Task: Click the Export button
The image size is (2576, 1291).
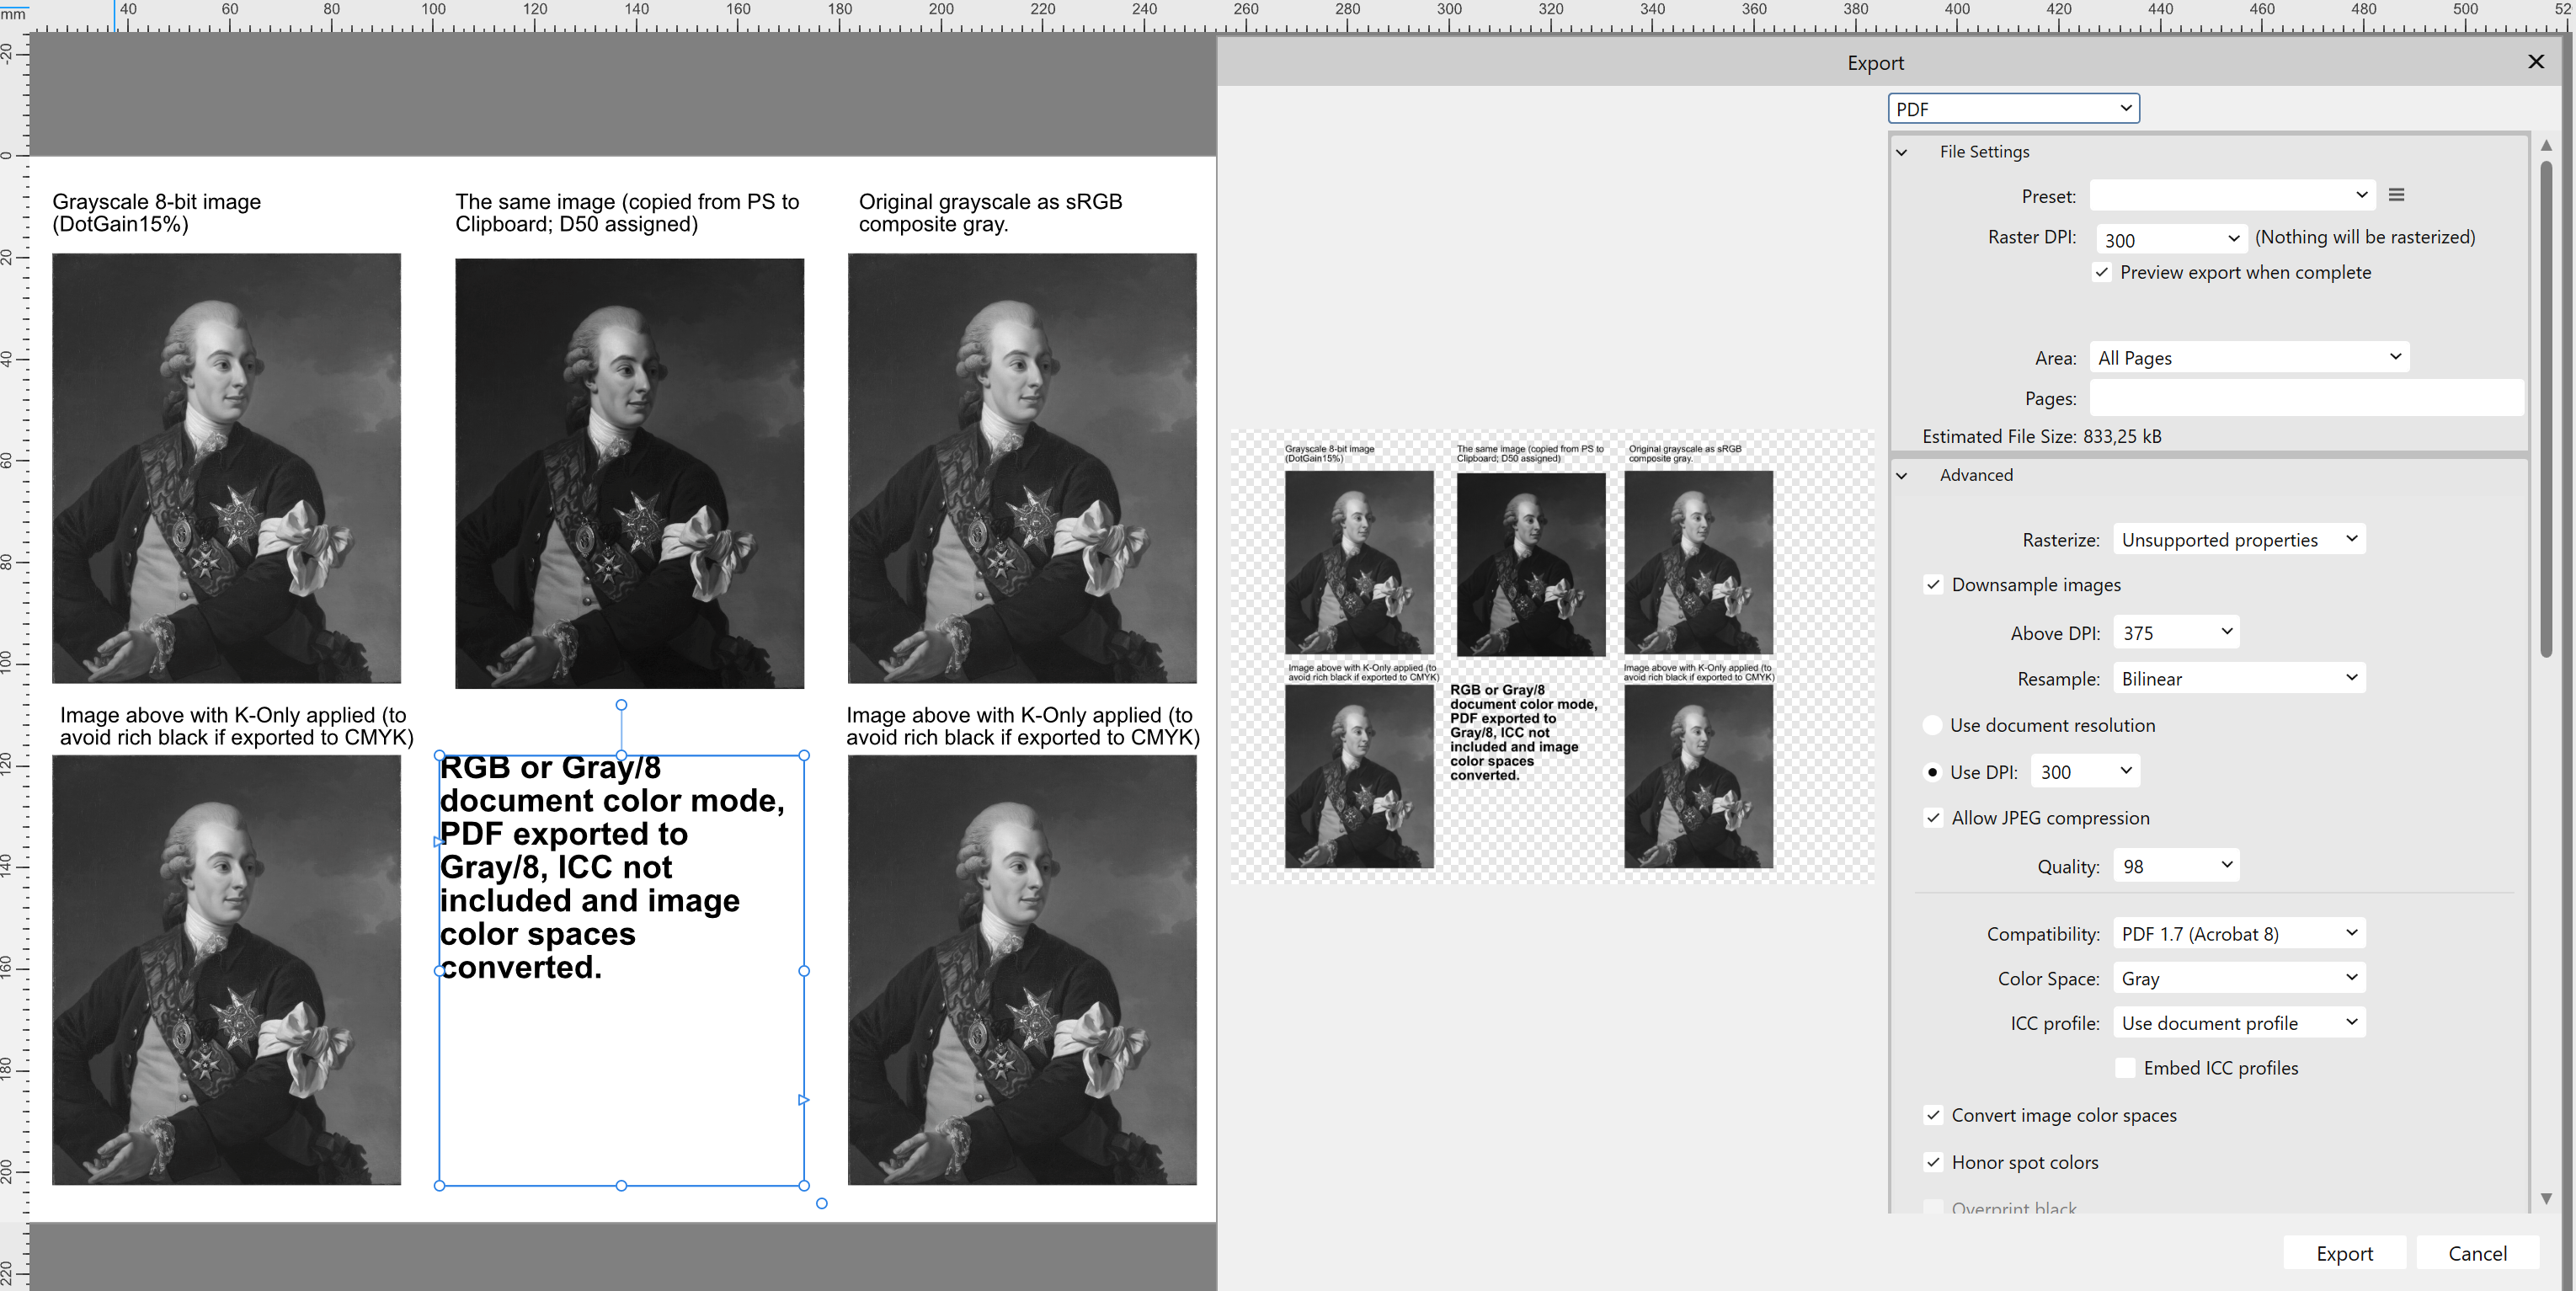Action: pyautogui.click(x=2344, y=1253)
